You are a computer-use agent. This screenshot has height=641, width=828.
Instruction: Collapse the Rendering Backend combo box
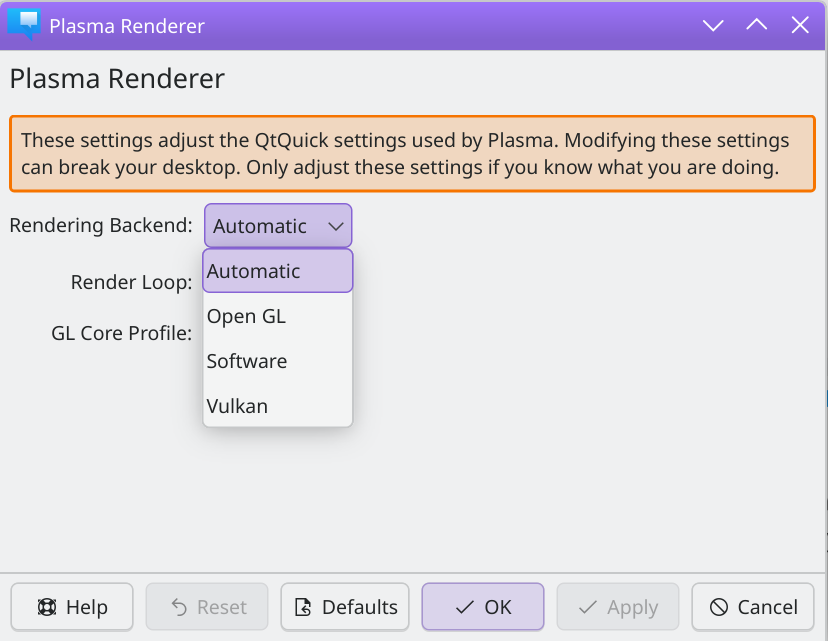pos(278,226)
